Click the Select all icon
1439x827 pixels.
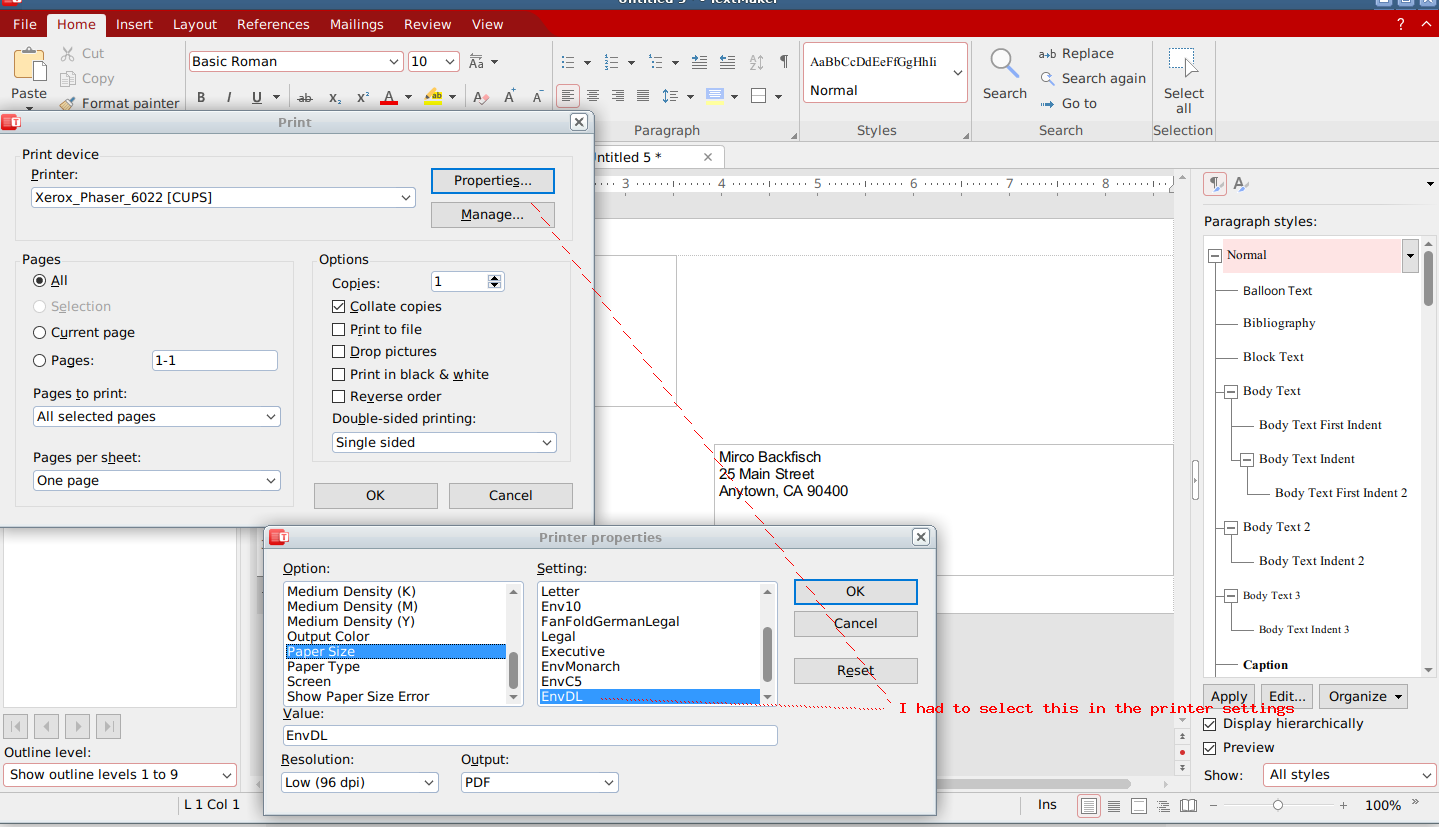(x=1183, y=64)
